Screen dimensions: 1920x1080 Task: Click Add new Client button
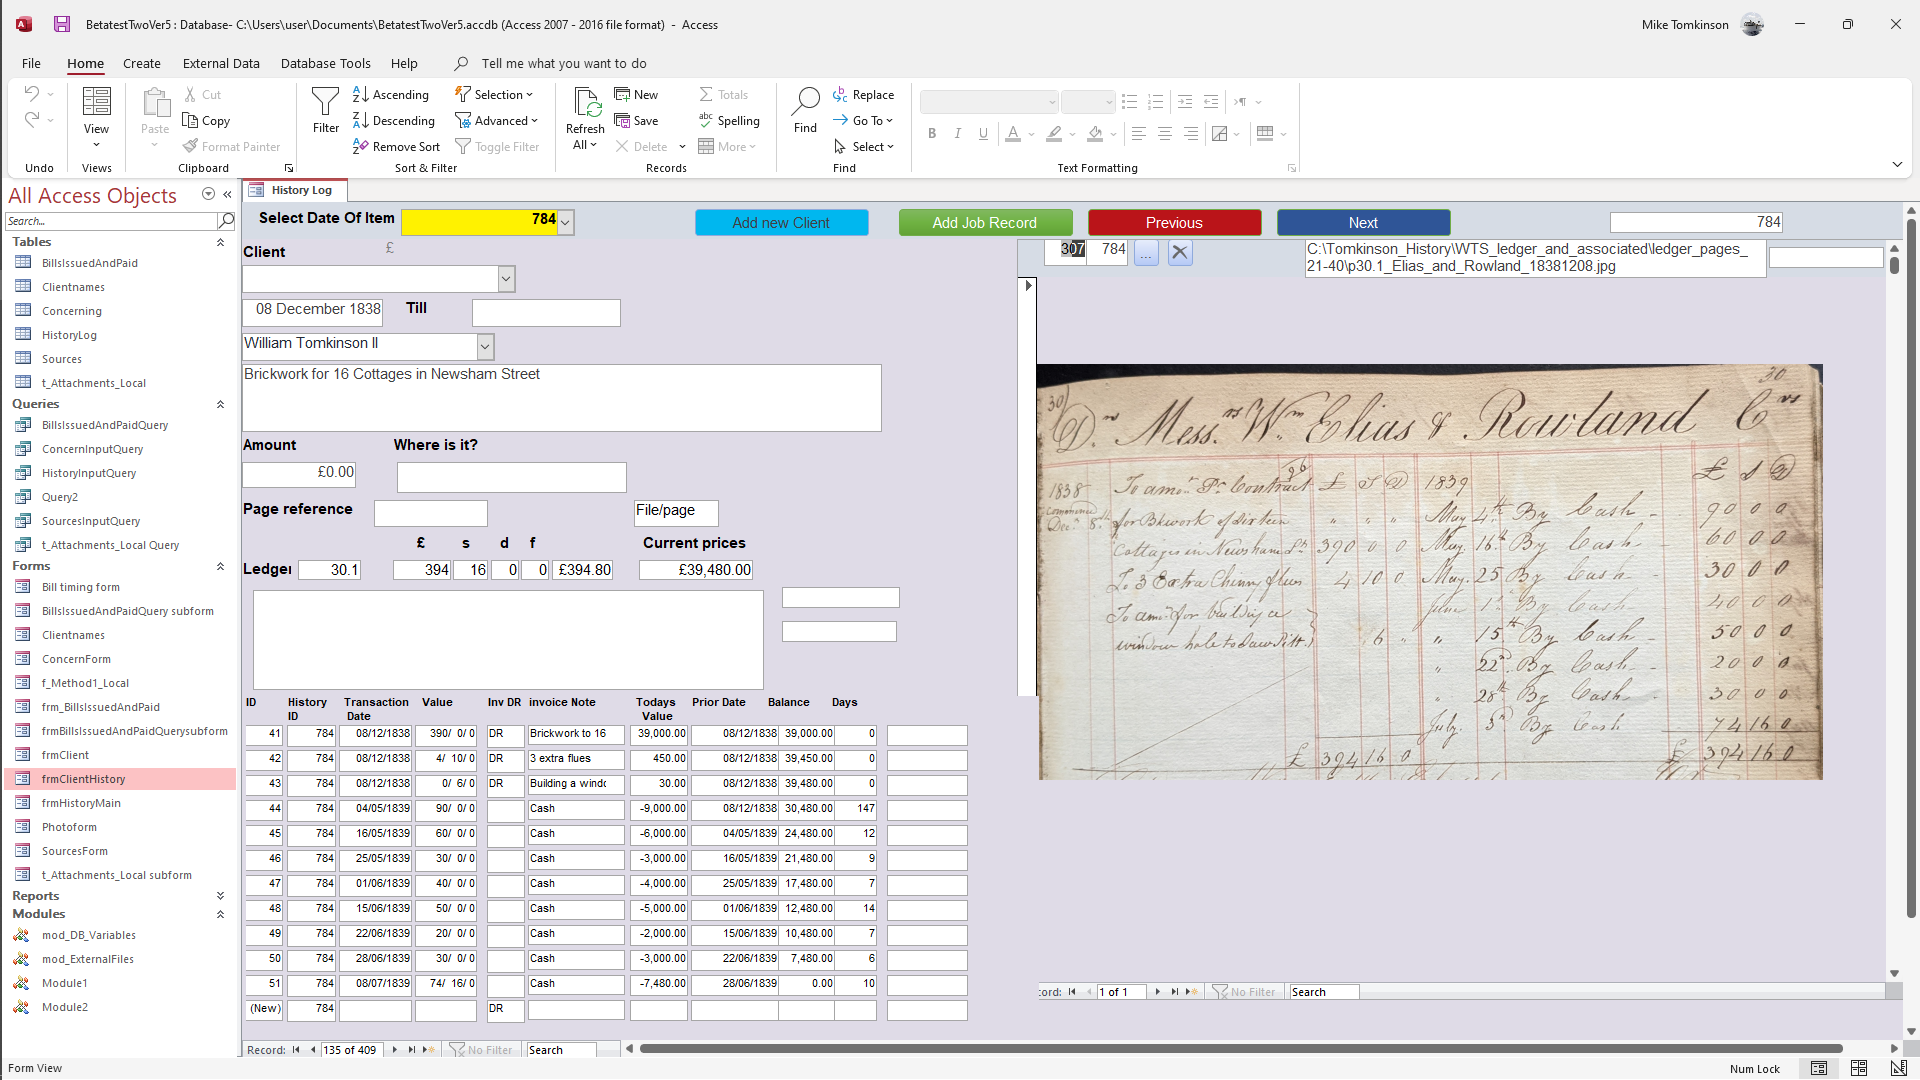coord(781,222)
